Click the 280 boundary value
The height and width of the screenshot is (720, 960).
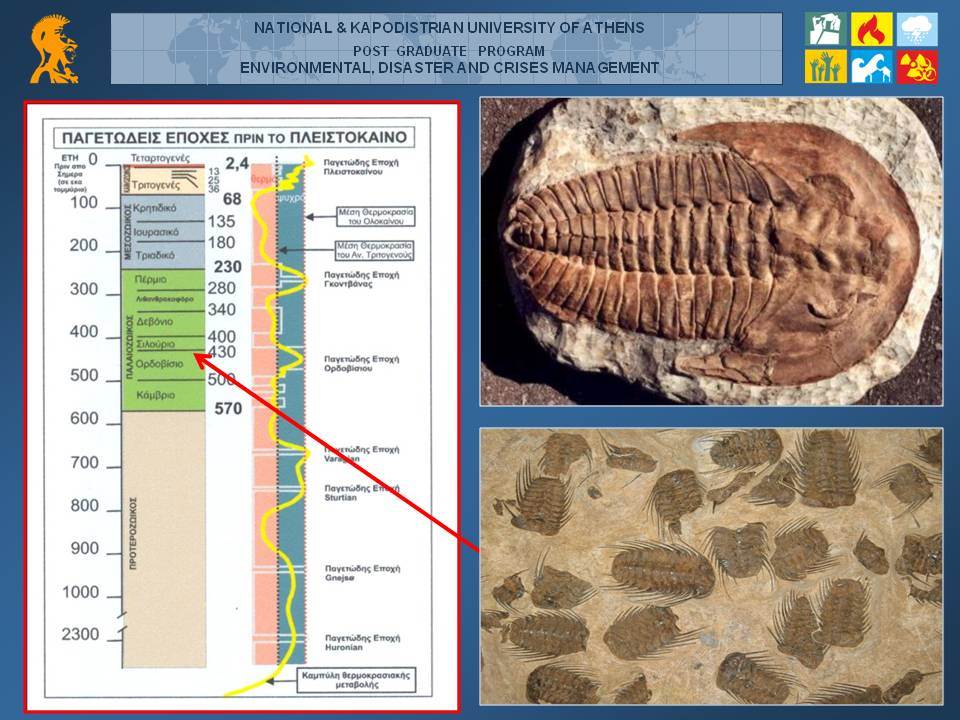tap(221, 288)
